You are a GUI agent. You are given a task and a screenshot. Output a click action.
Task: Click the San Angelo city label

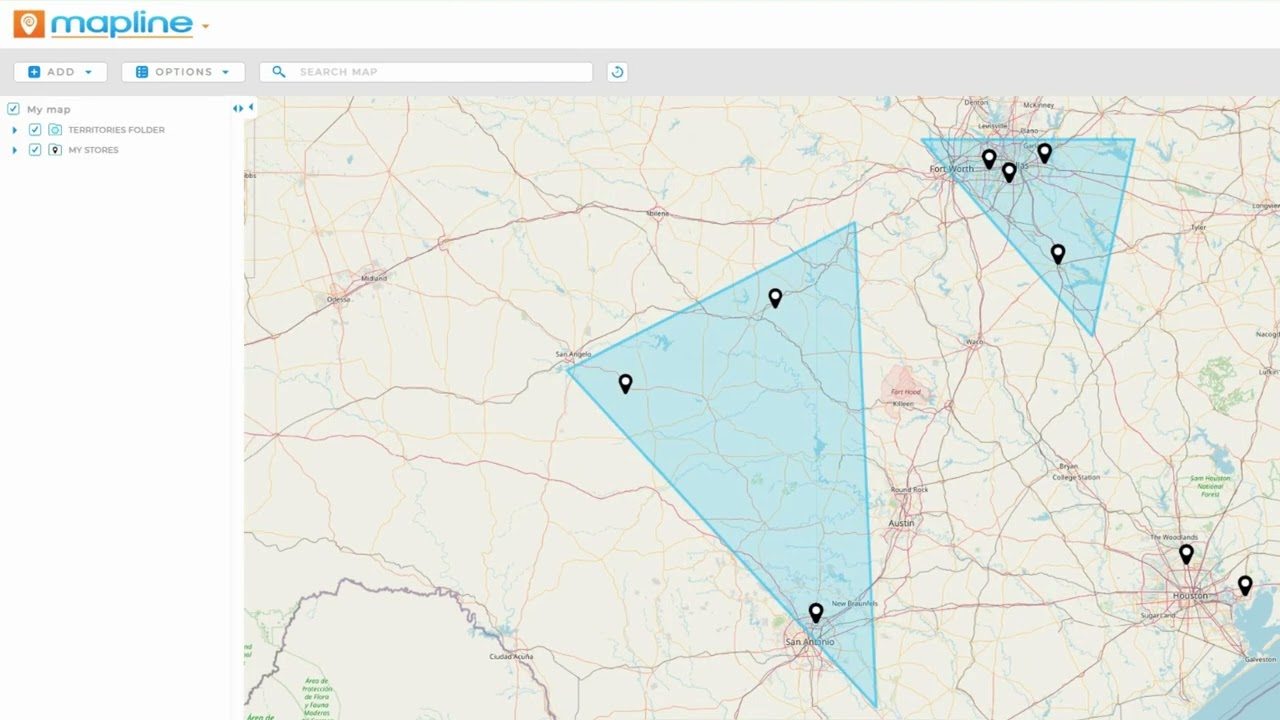pos(573,354)
